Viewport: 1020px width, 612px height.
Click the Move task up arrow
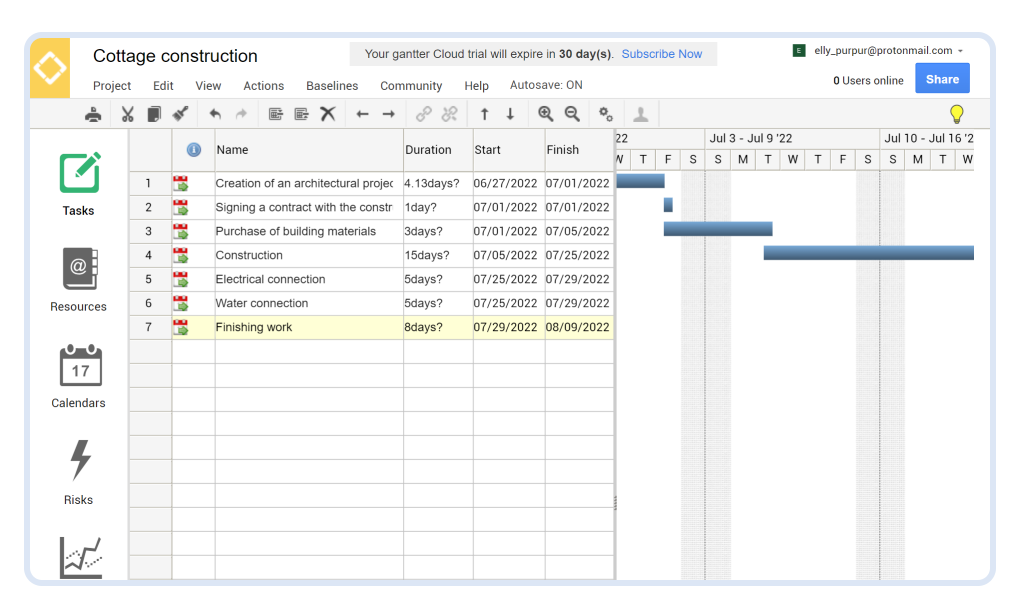(485, 114)
